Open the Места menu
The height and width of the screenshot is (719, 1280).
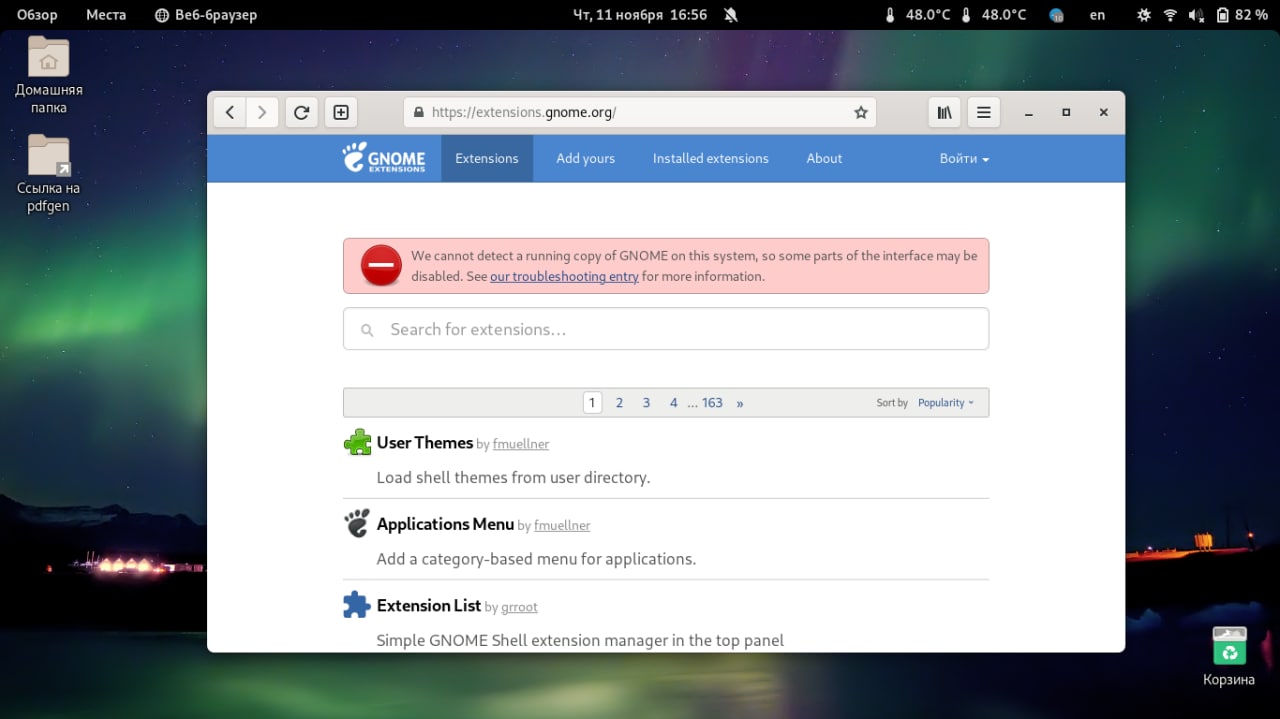pyautogui.click(x=106, y=15)
